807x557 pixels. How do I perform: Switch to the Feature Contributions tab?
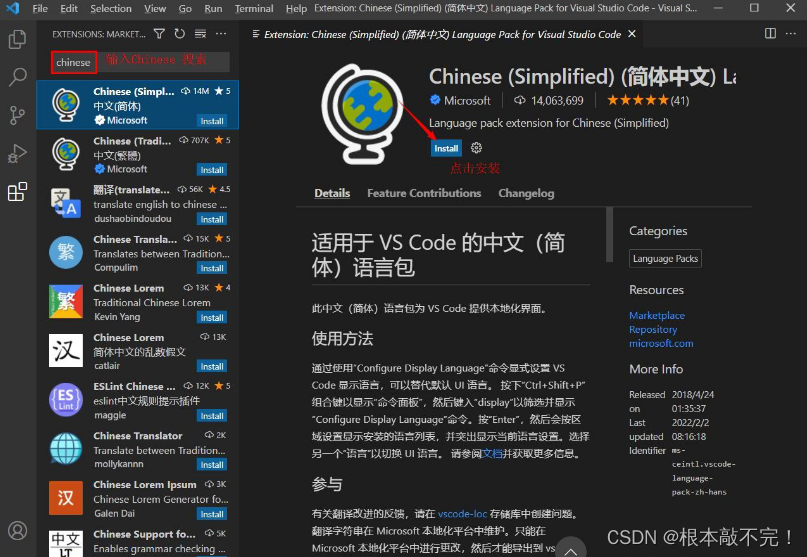tap(424, 194)
